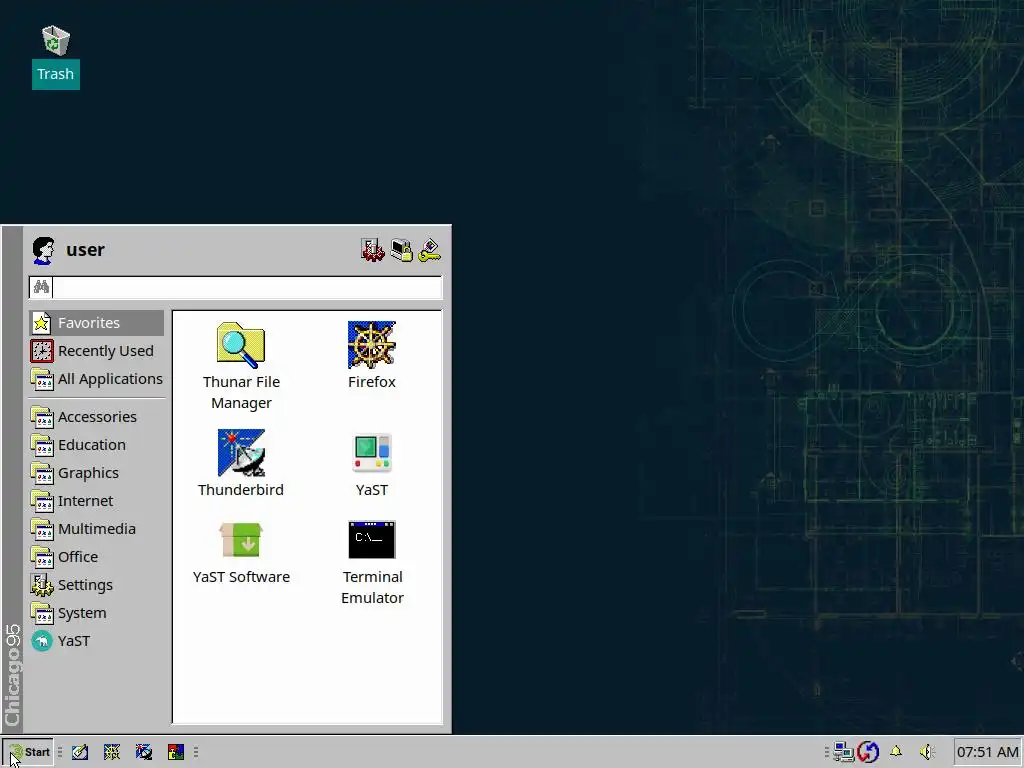Select the Favorites category
1024x768 pixels.
click(96, 323)
